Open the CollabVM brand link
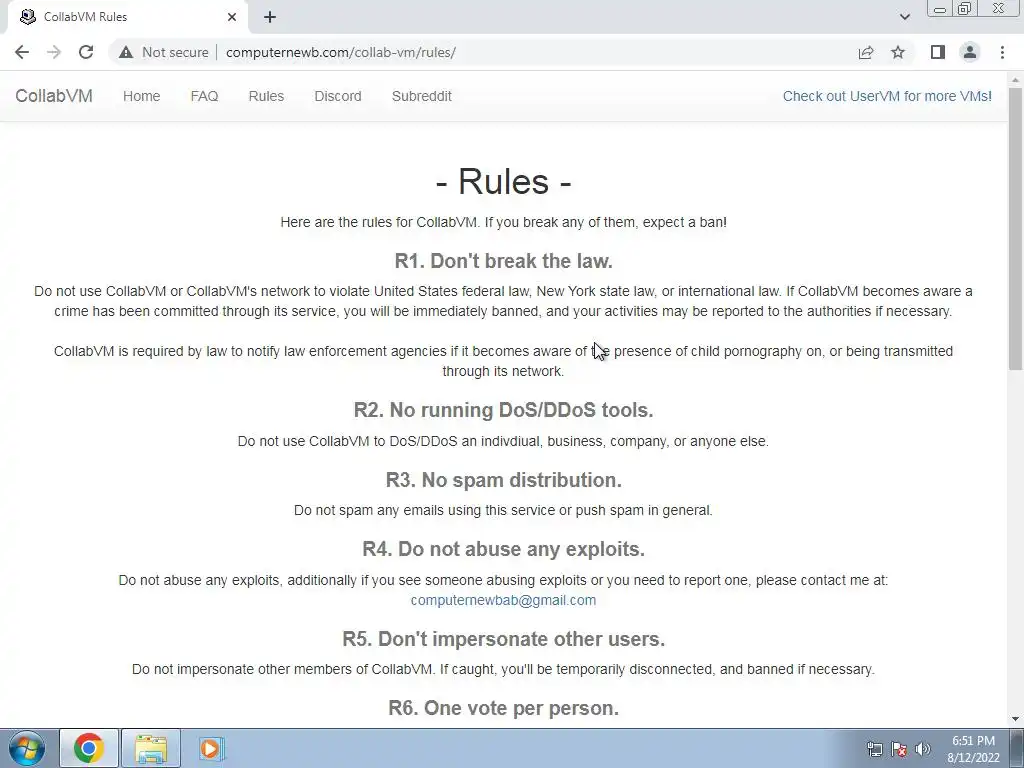This screenshot has width=1024, height=768. [54, 96]
